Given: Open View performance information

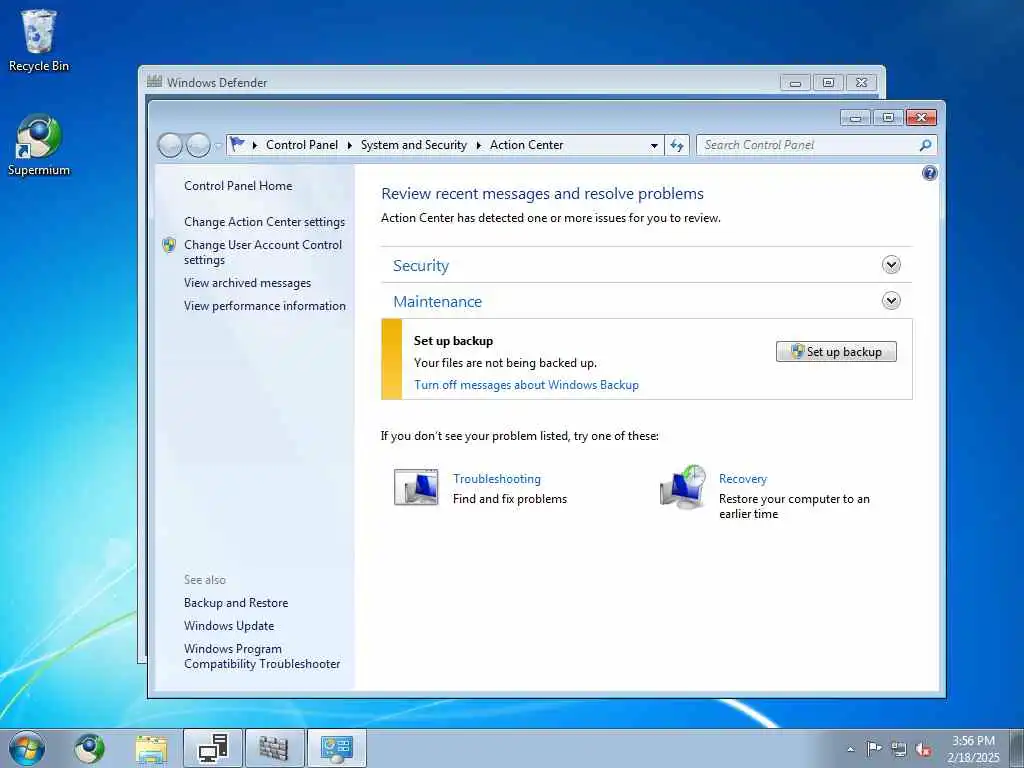Looking at the screenshot, I should coord(265,306).
